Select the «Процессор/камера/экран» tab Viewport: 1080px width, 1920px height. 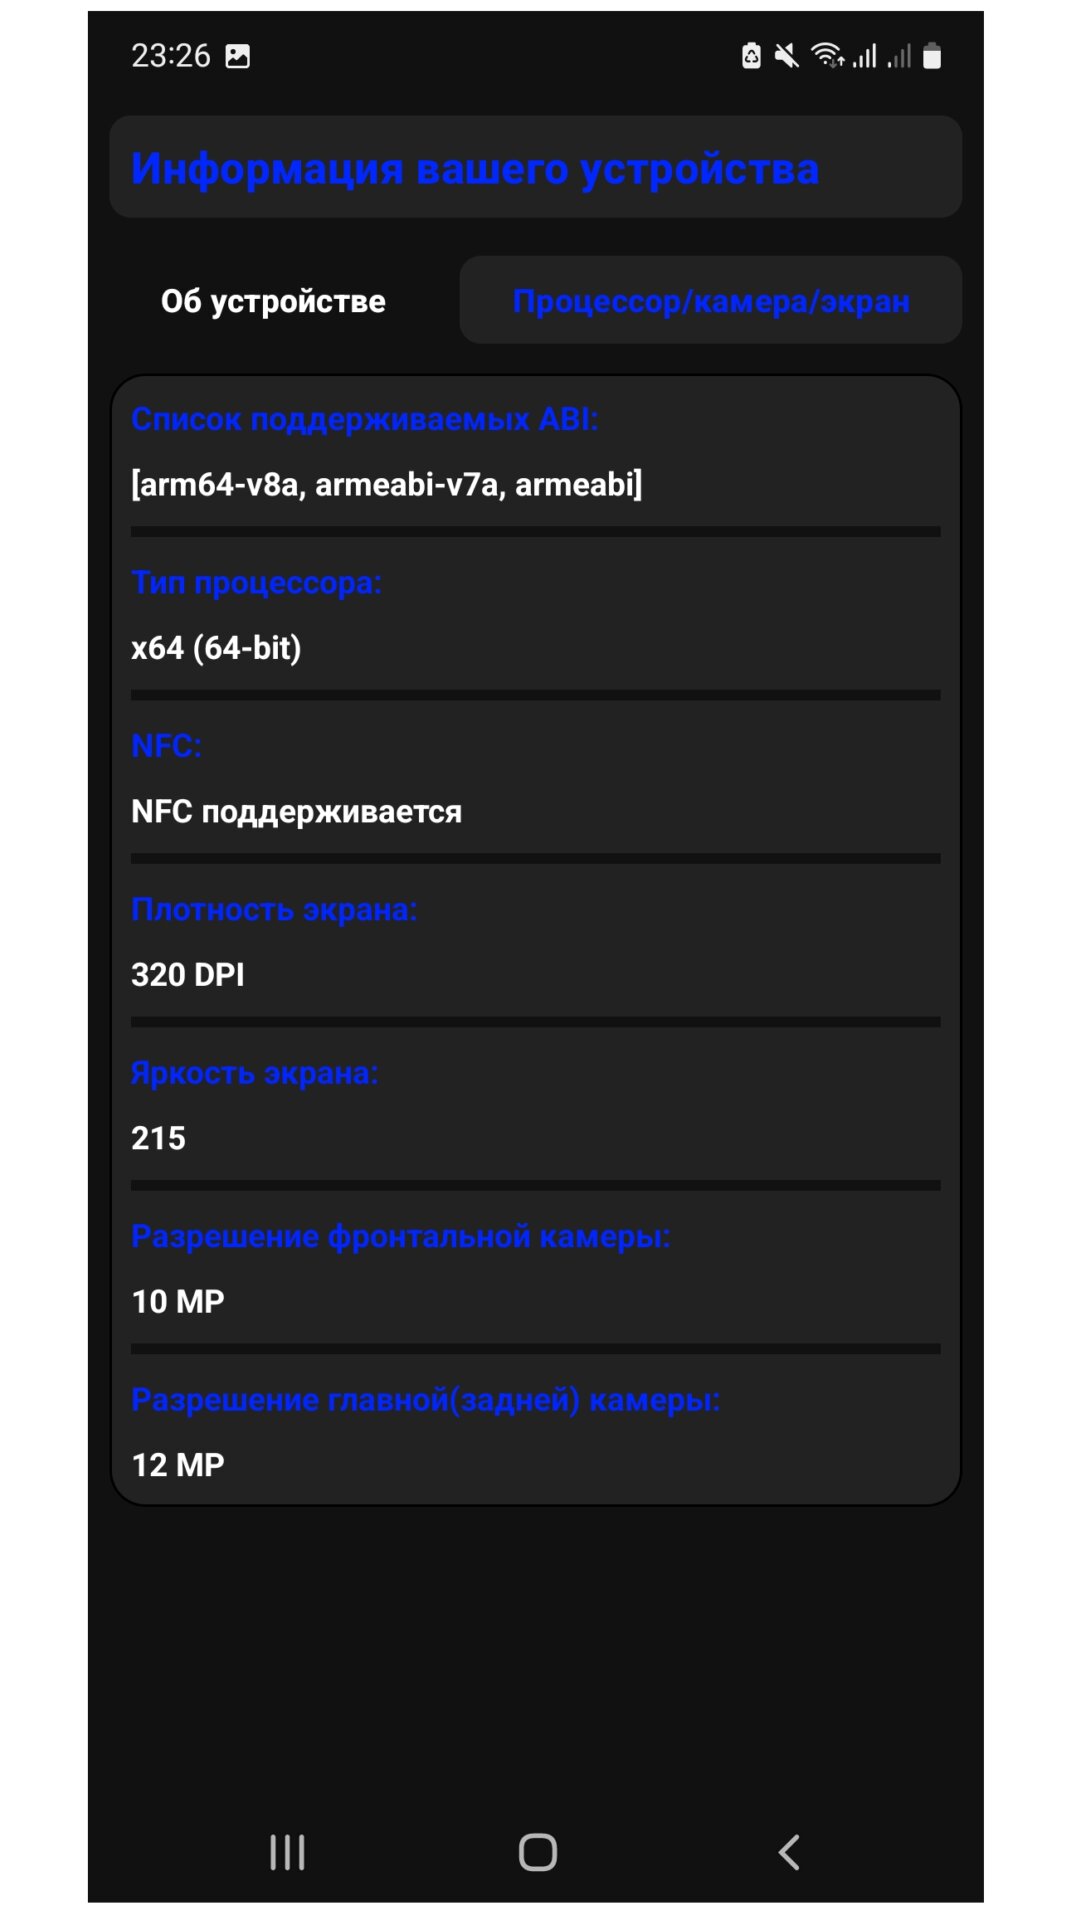(x=711, y=301)
